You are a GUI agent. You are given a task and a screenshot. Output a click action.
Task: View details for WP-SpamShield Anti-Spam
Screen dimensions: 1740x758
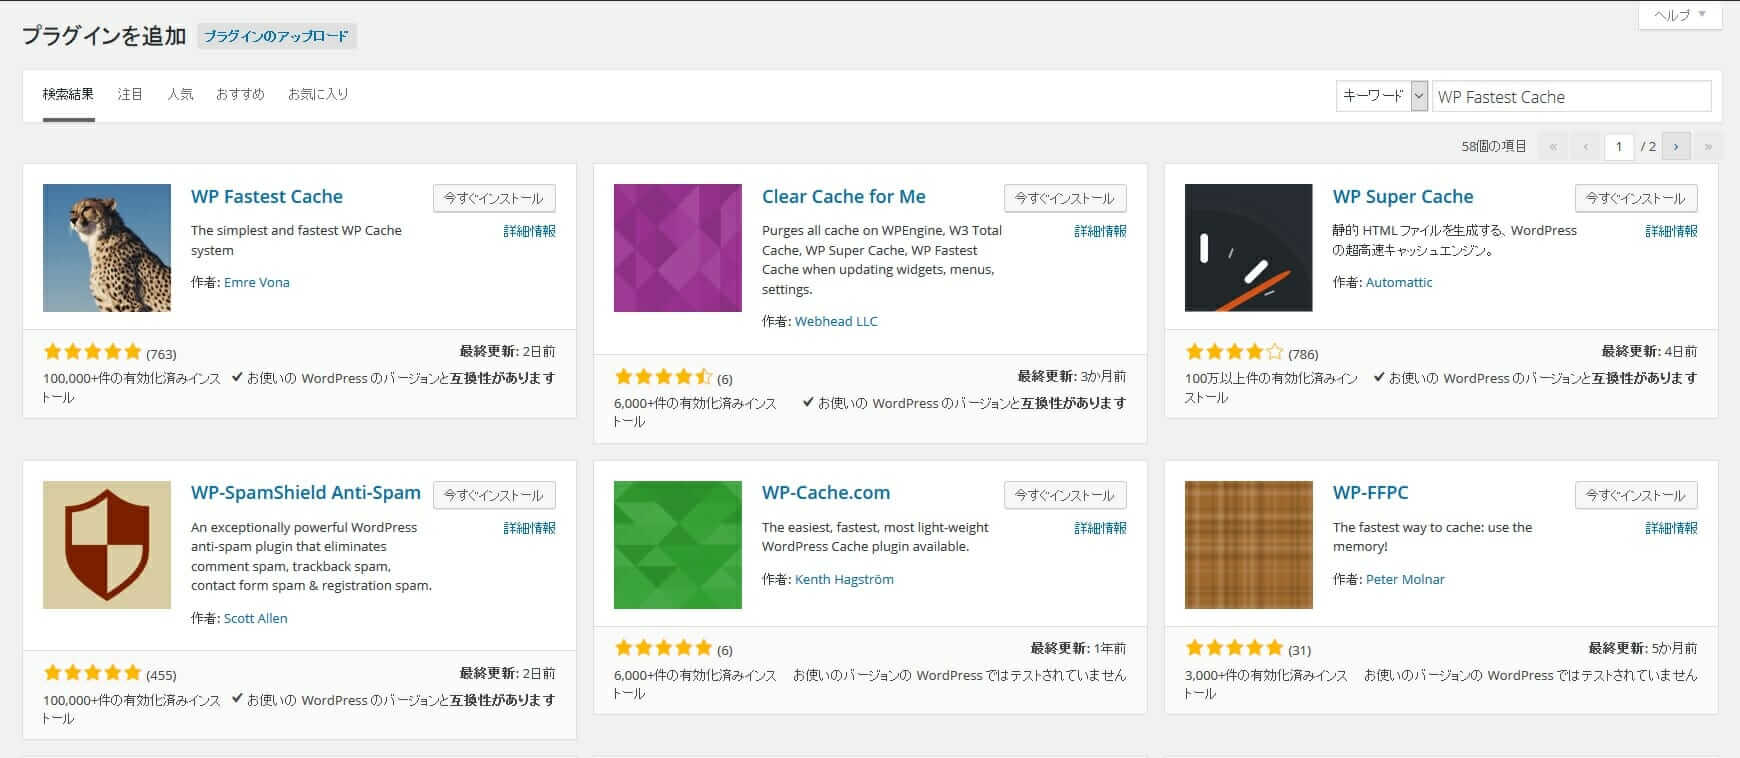pyautogui.click(x=529, y=528)
